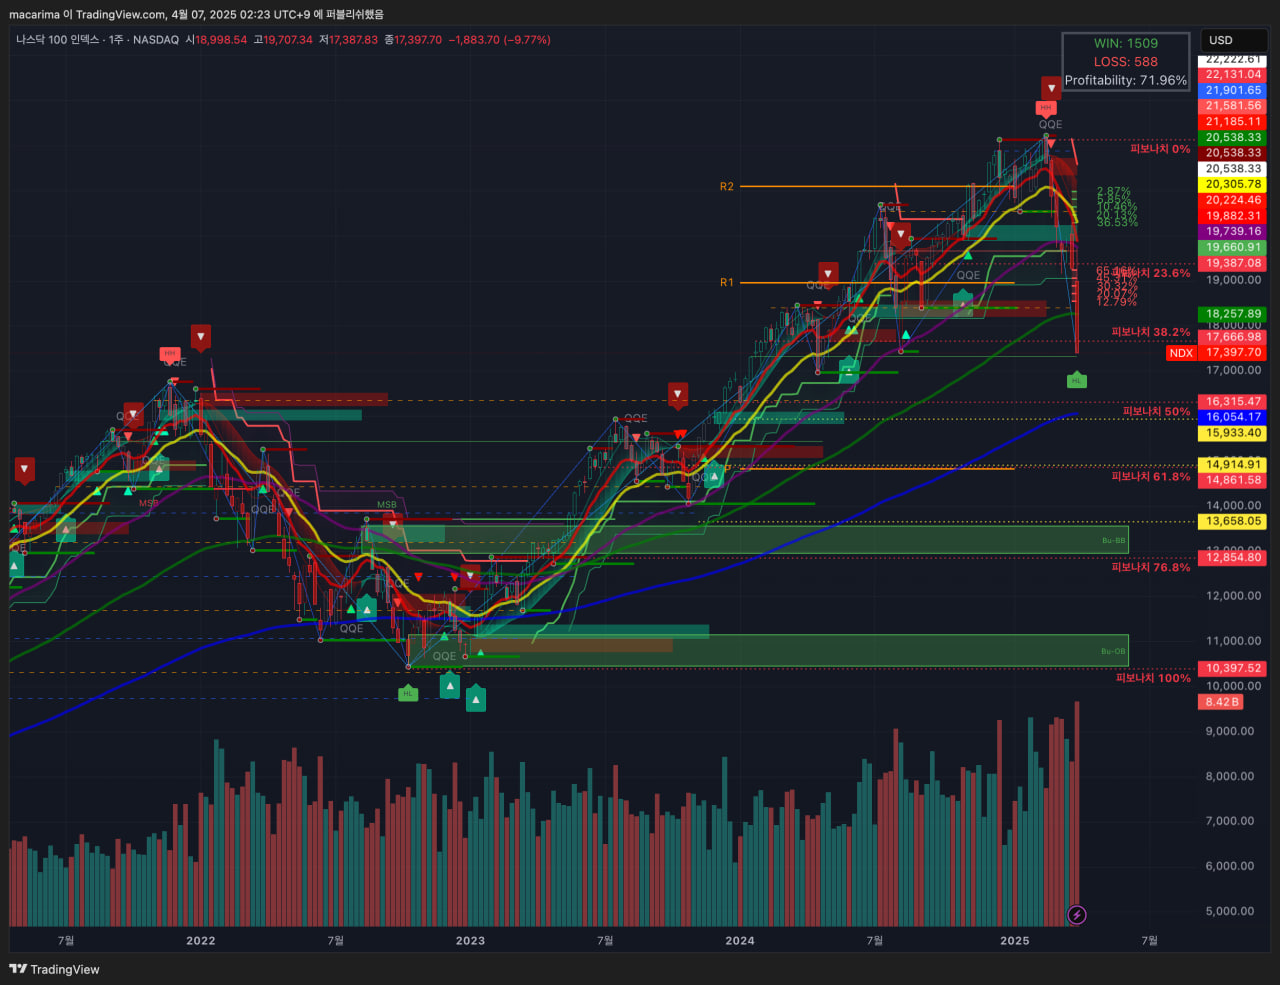Click the red down-arrow signal beside the R1 line
Screen dimensions: 1280x985
pos(828,272)
